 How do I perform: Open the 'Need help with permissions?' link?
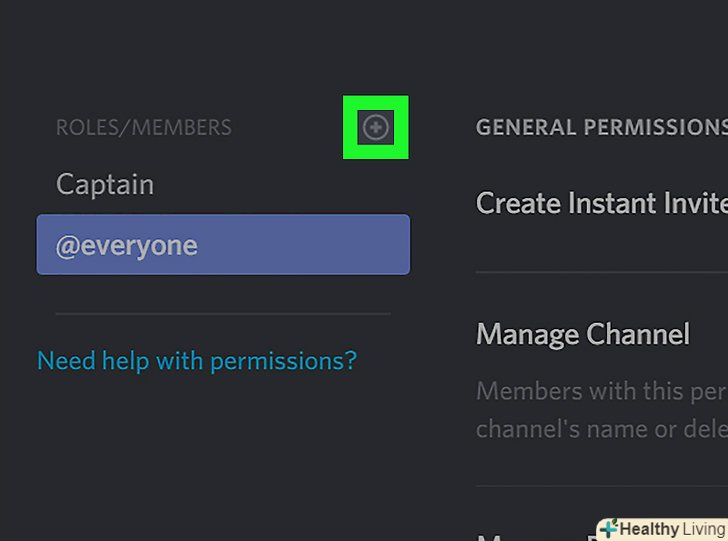(196, 360)
